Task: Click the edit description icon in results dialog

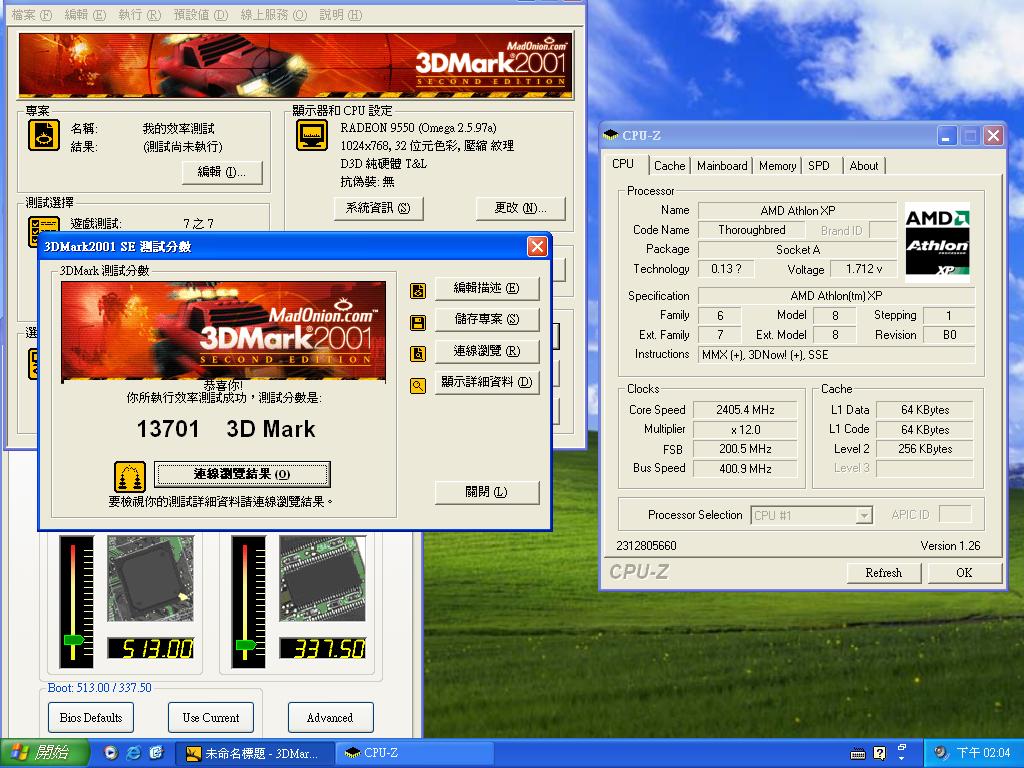Action: [x=418, y=290]
